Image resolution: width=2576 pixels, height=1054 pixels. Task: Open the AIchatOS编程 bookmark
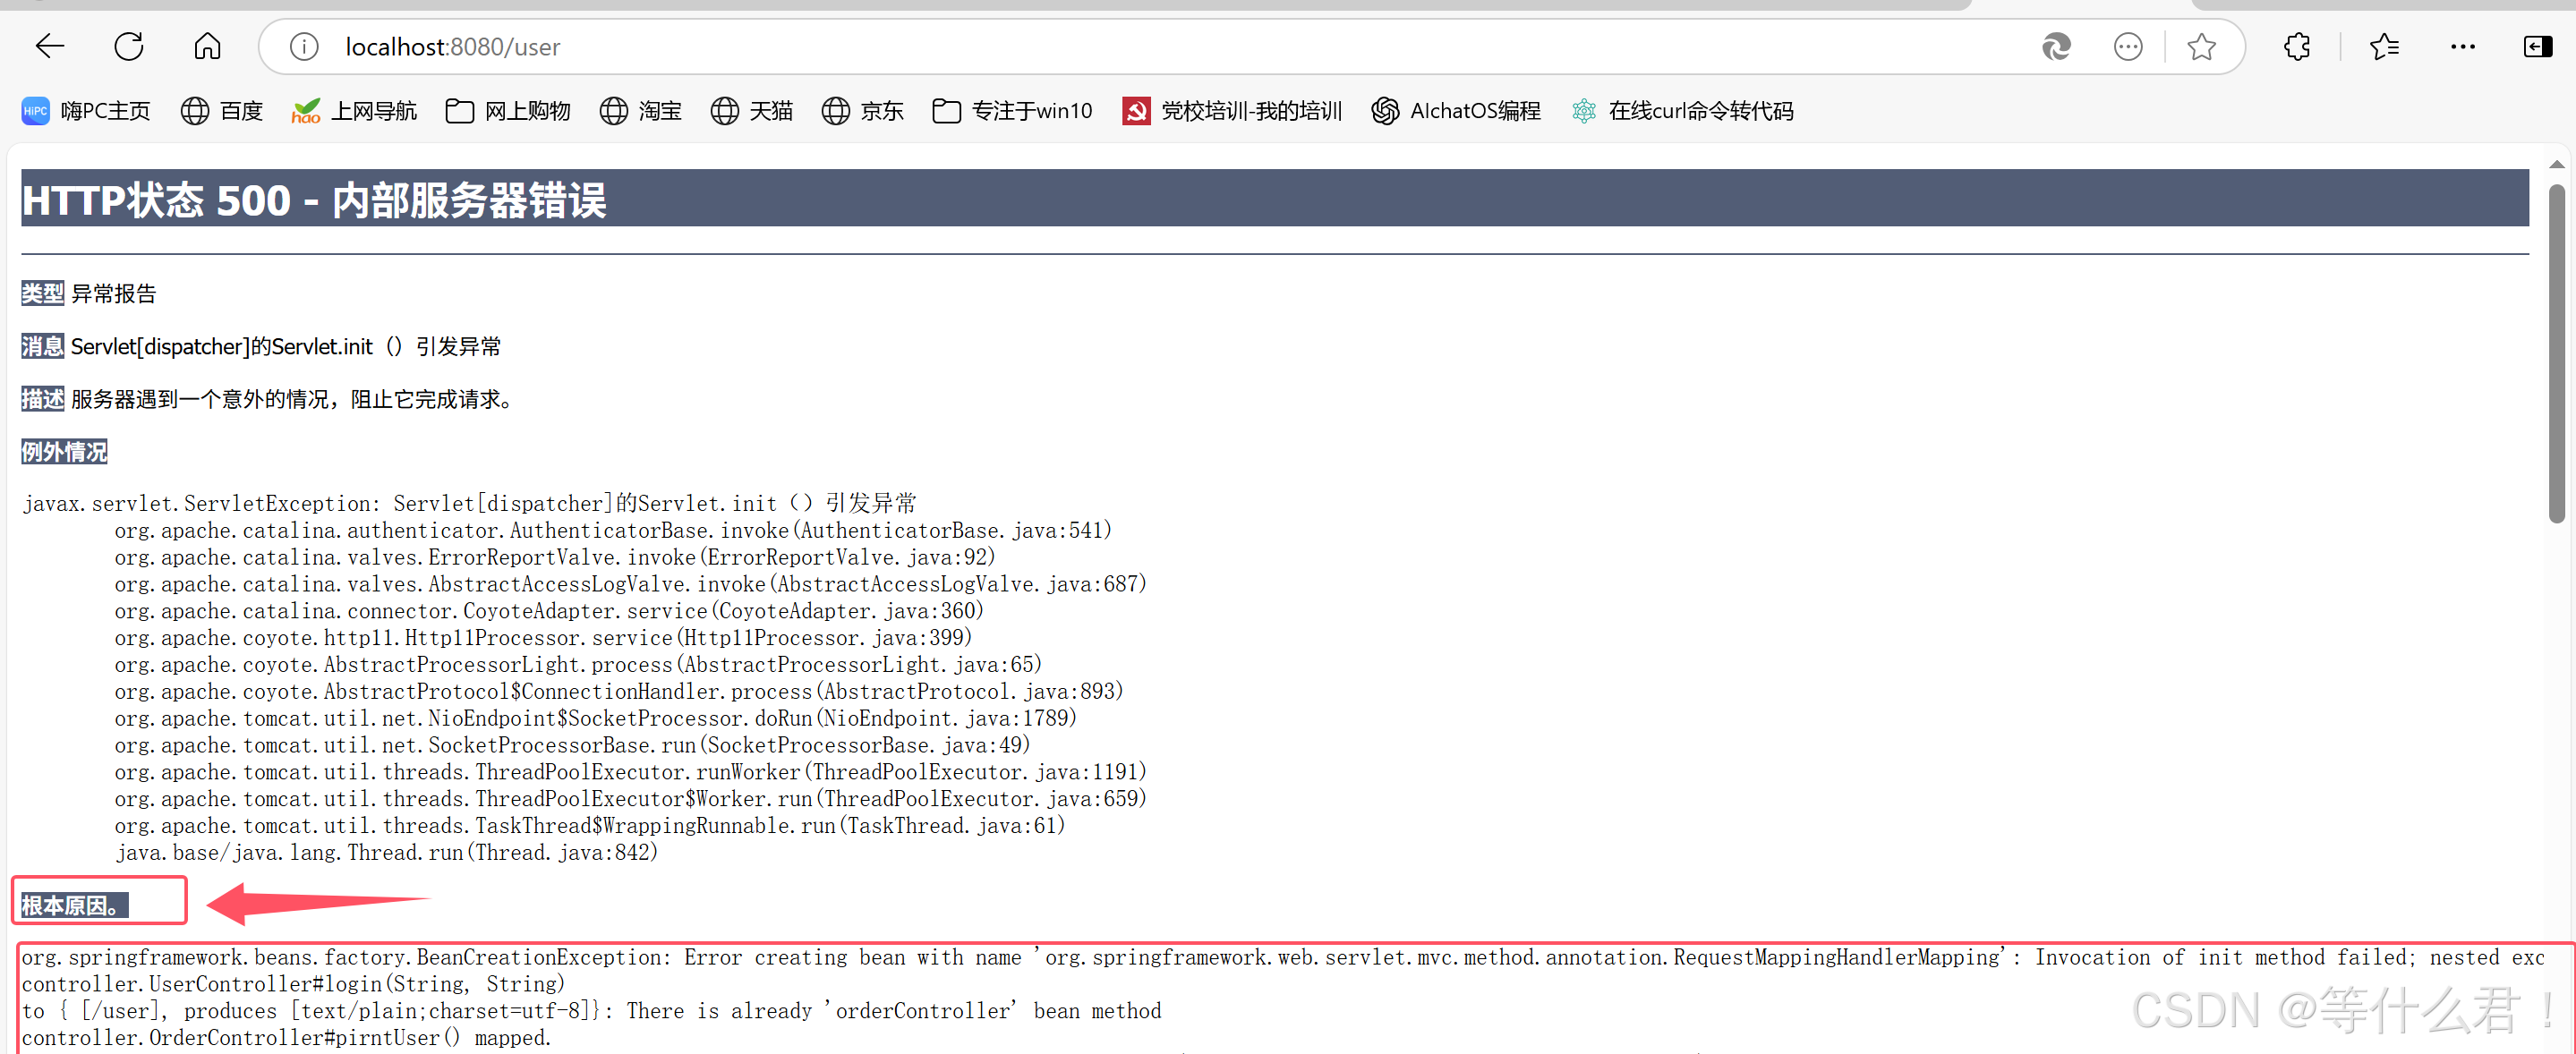(x=1456, y=111)
